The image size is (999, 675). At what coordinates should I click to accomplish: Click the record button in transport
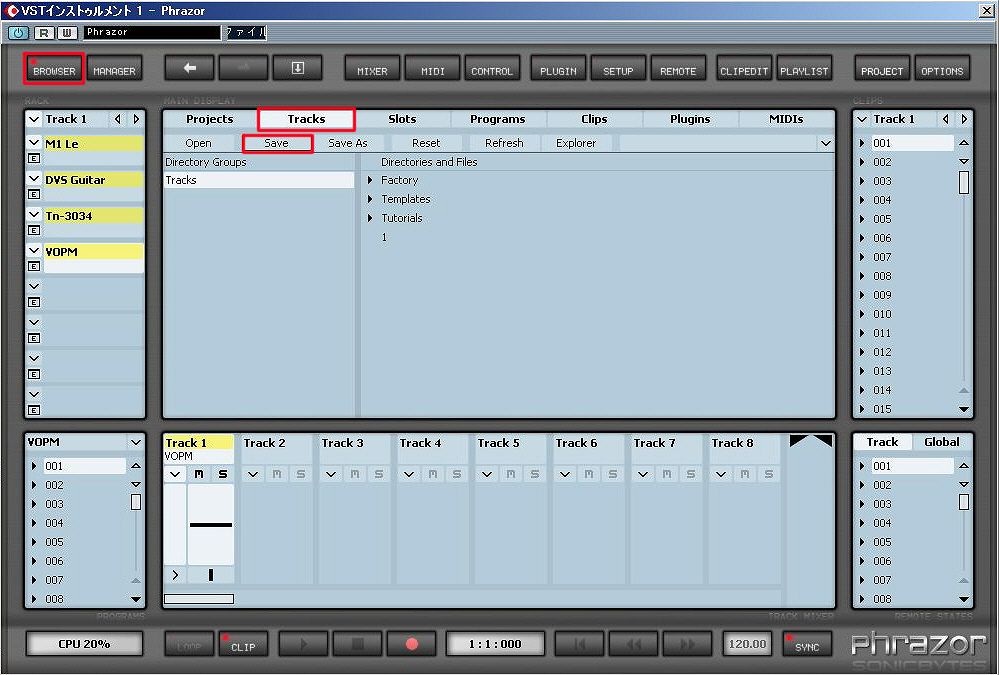tap(412, 644)
